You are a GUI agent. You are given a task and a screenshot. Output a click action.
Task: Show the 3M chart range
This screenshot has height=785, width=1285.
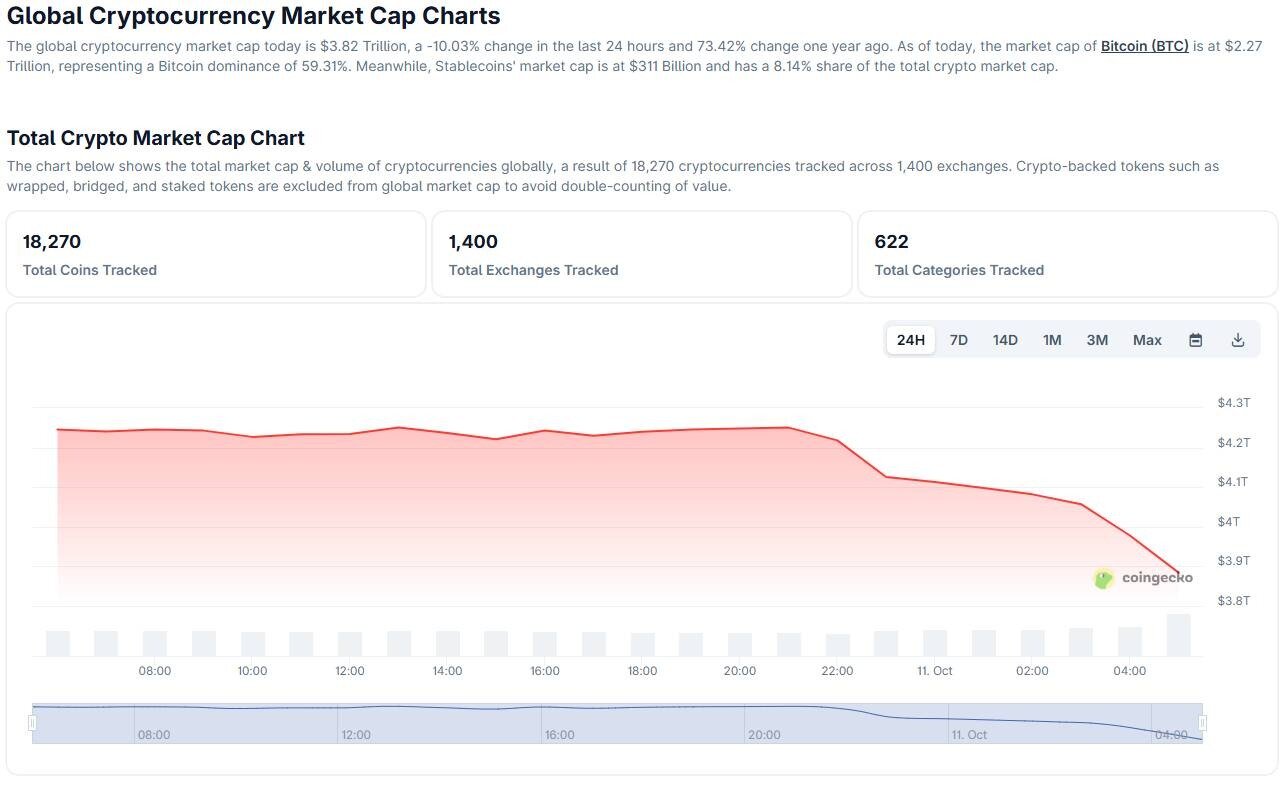tap(1097, 340)
